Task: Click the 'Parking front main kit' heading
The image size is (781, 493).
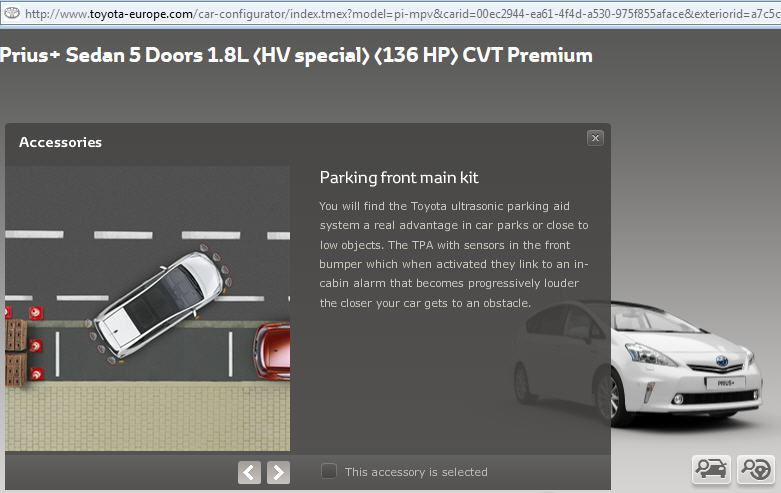Action: coord(399,177)
